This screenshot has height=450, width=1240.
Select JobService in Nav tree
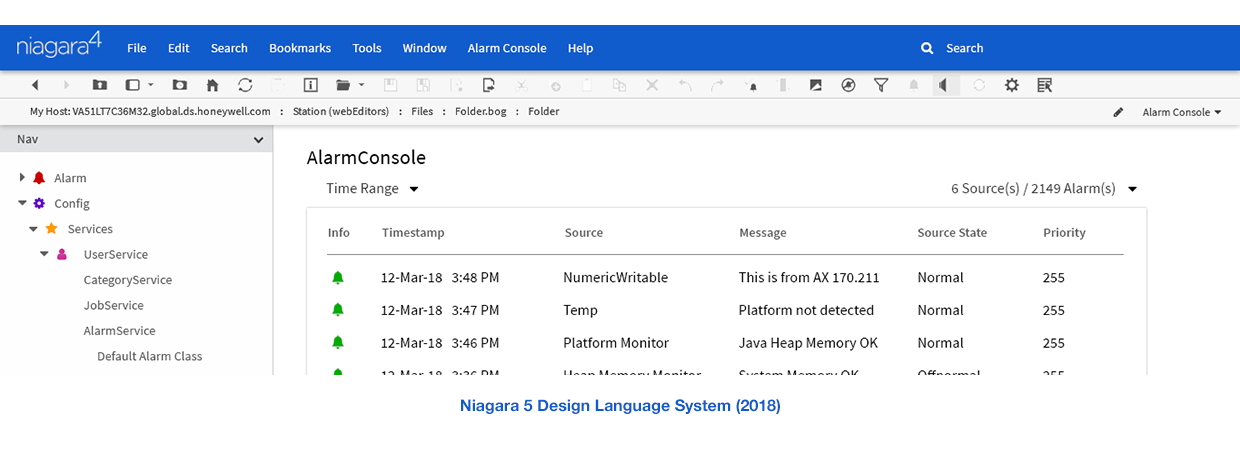tap(114, 305)
